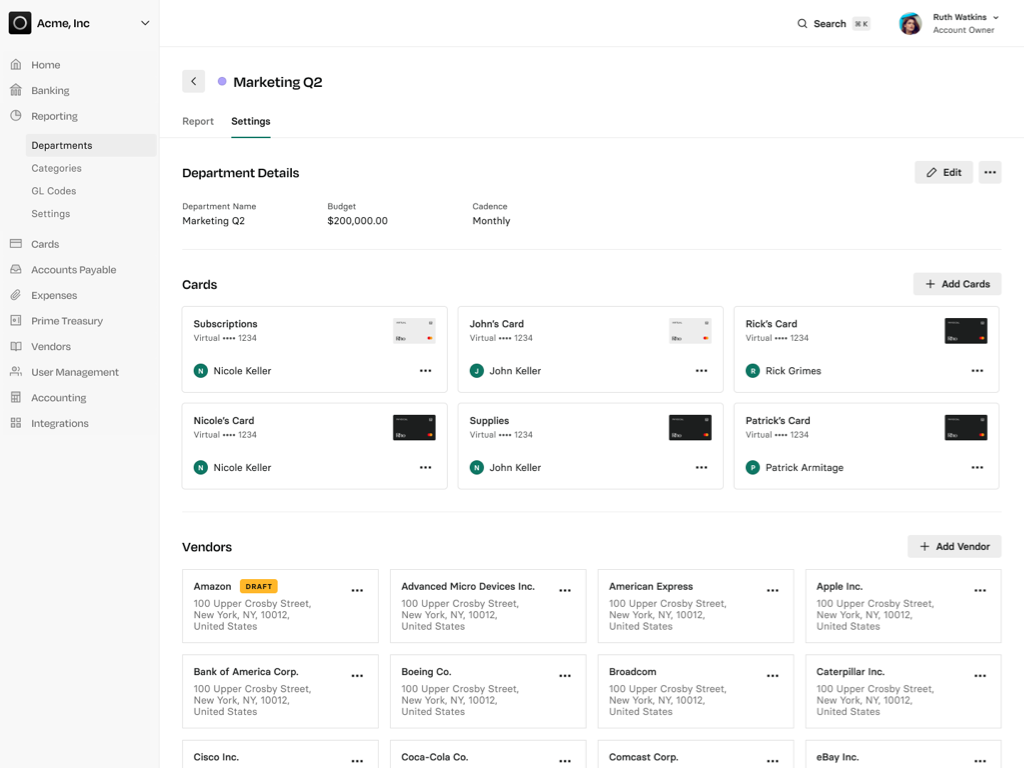
Task: Open Department Details more options menu
Action: pyautogui.click(x=990, y=172)
